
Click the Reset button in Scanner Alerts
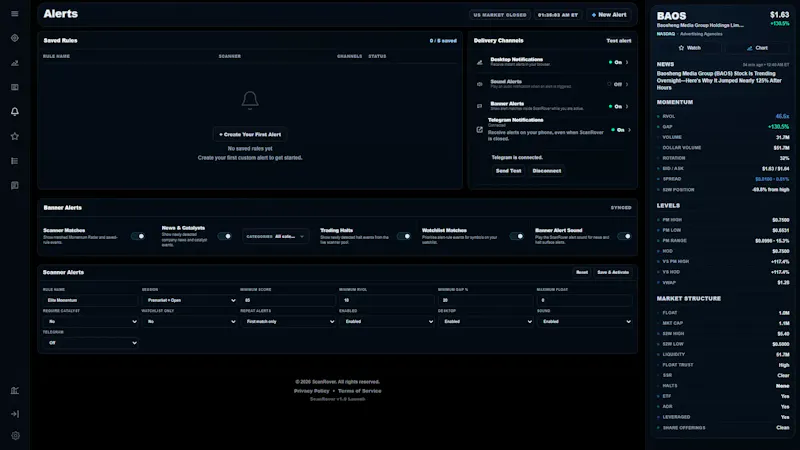[582, 272]
